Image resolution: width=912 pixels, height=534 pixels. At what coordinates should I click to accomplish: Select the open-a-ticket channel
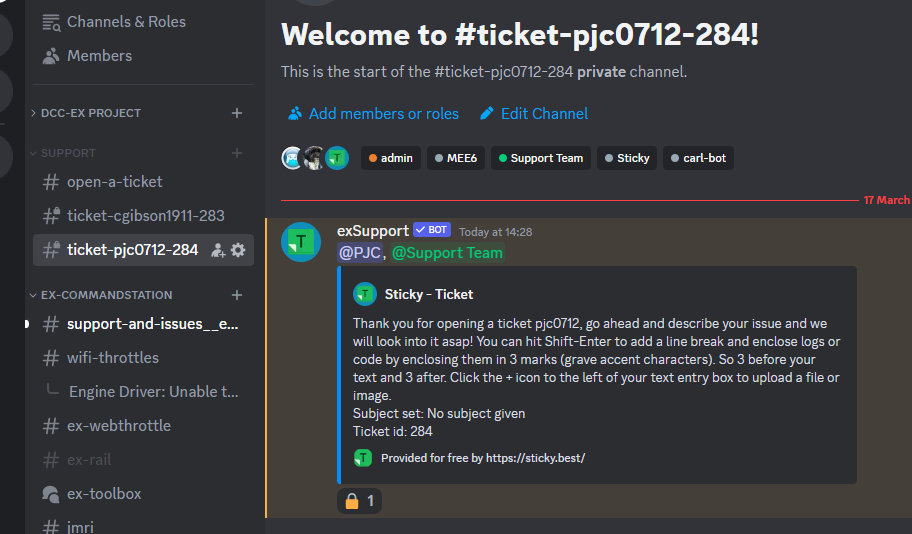114,182
